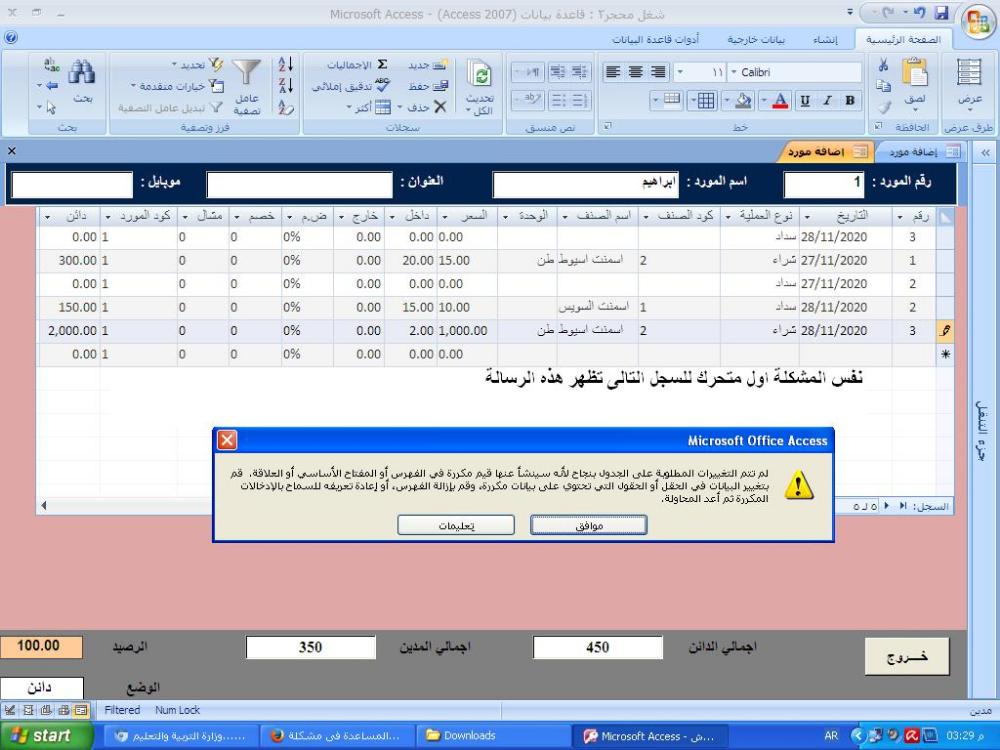Open the دائن column header dropdown arrow
The height and width of the screenshot is (750, 1000).
click(x=47, y=217)
